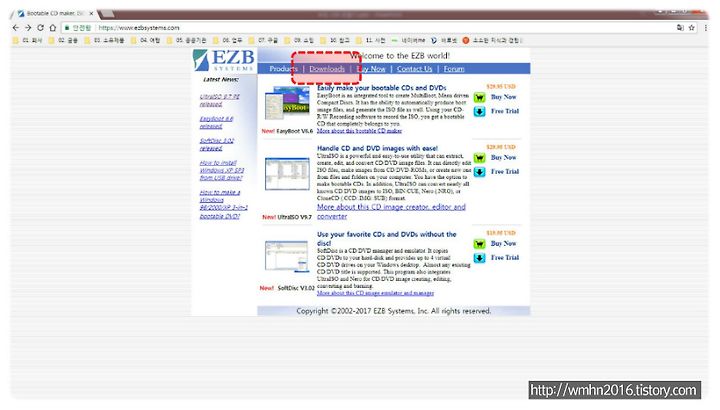This screenshot has width=720, height=410.
Task: Click the translate page icon in address bar
Action: tap(680, 28)
